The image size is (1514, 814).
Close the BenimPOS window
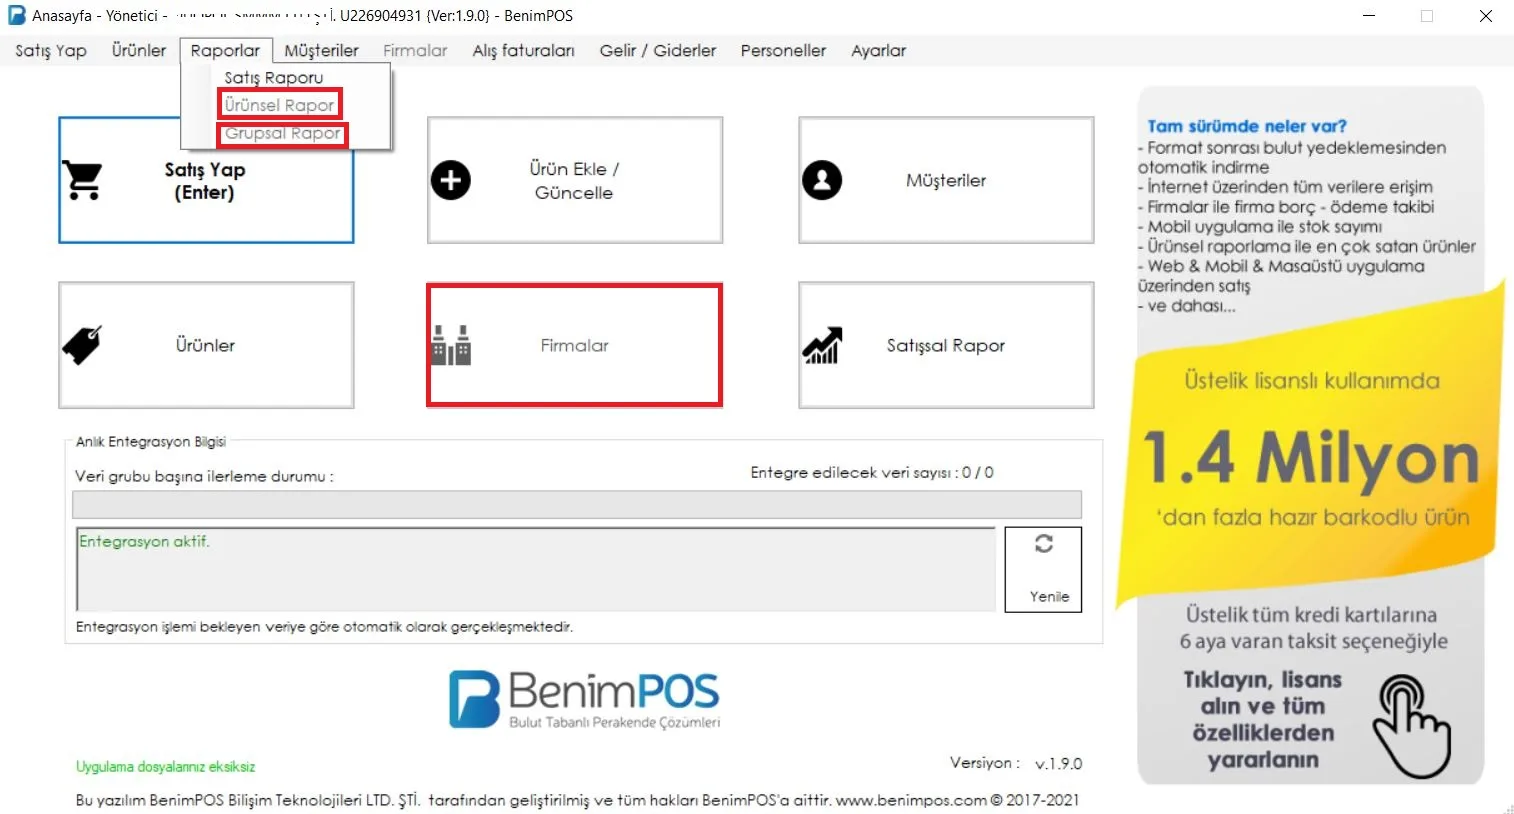click(1486, 16)
